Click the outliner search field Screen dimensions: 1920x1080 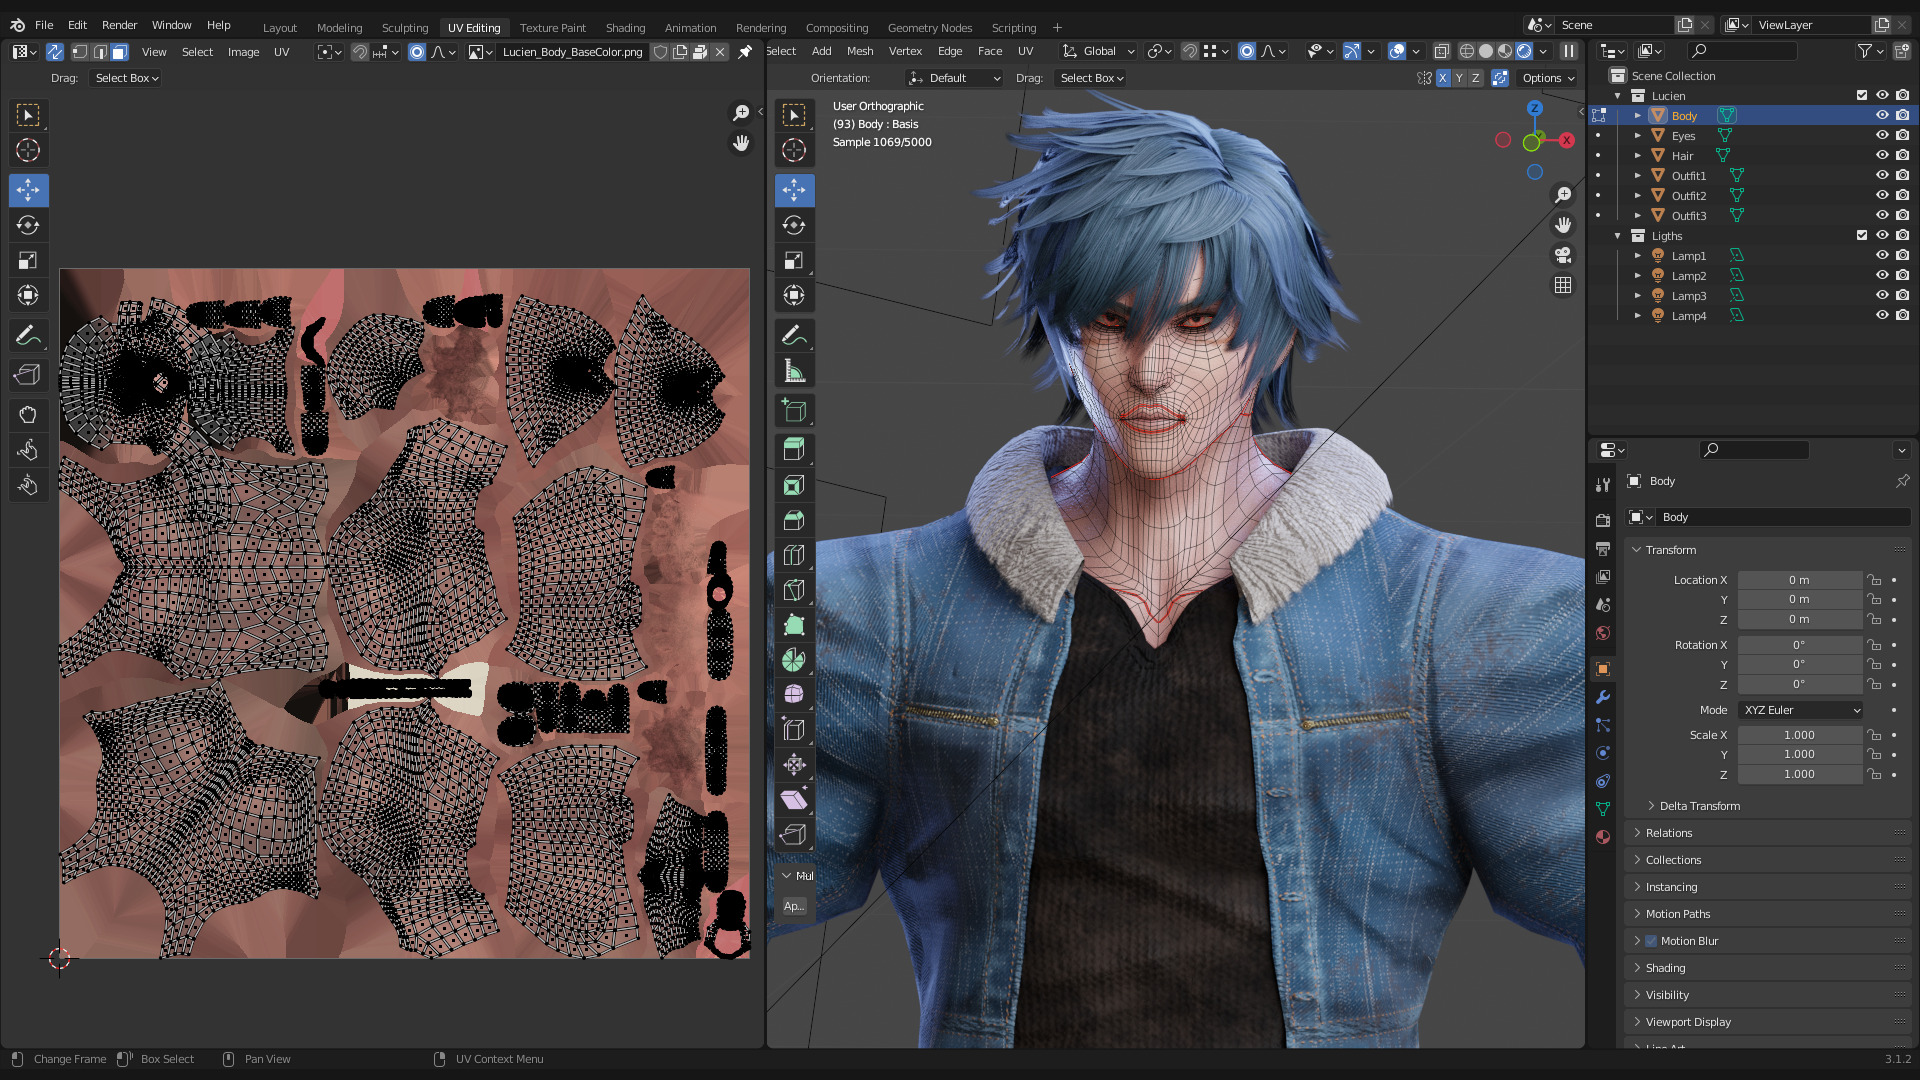click(1742, 51)
